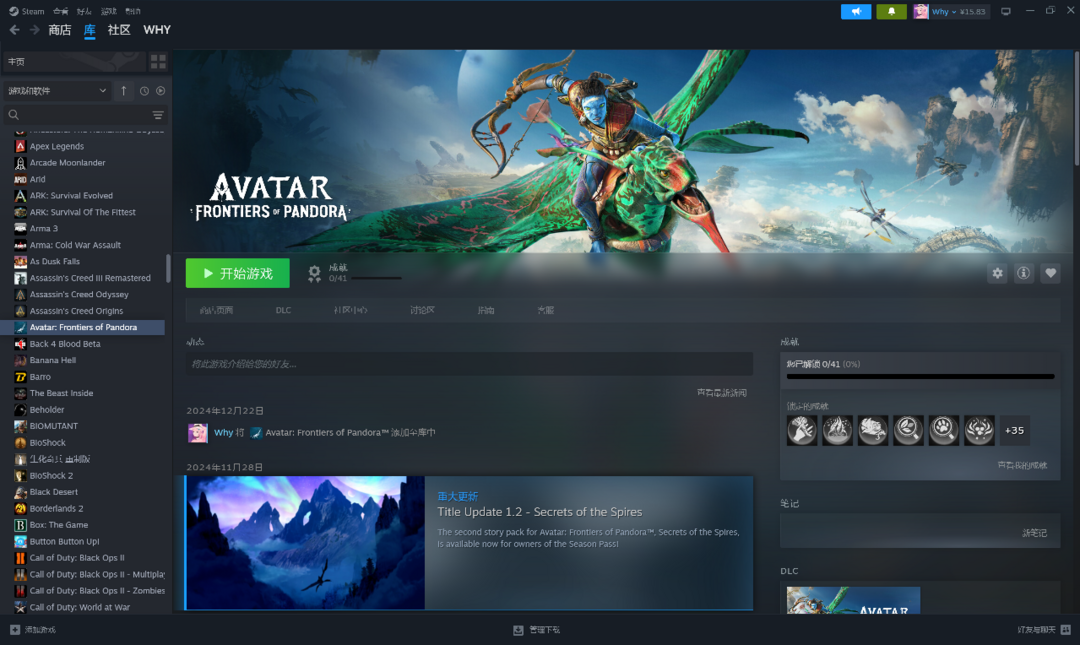This screenshot has height=645, width=1080.
Task: Open the Store tab 商店
Action: coord(60,30)
